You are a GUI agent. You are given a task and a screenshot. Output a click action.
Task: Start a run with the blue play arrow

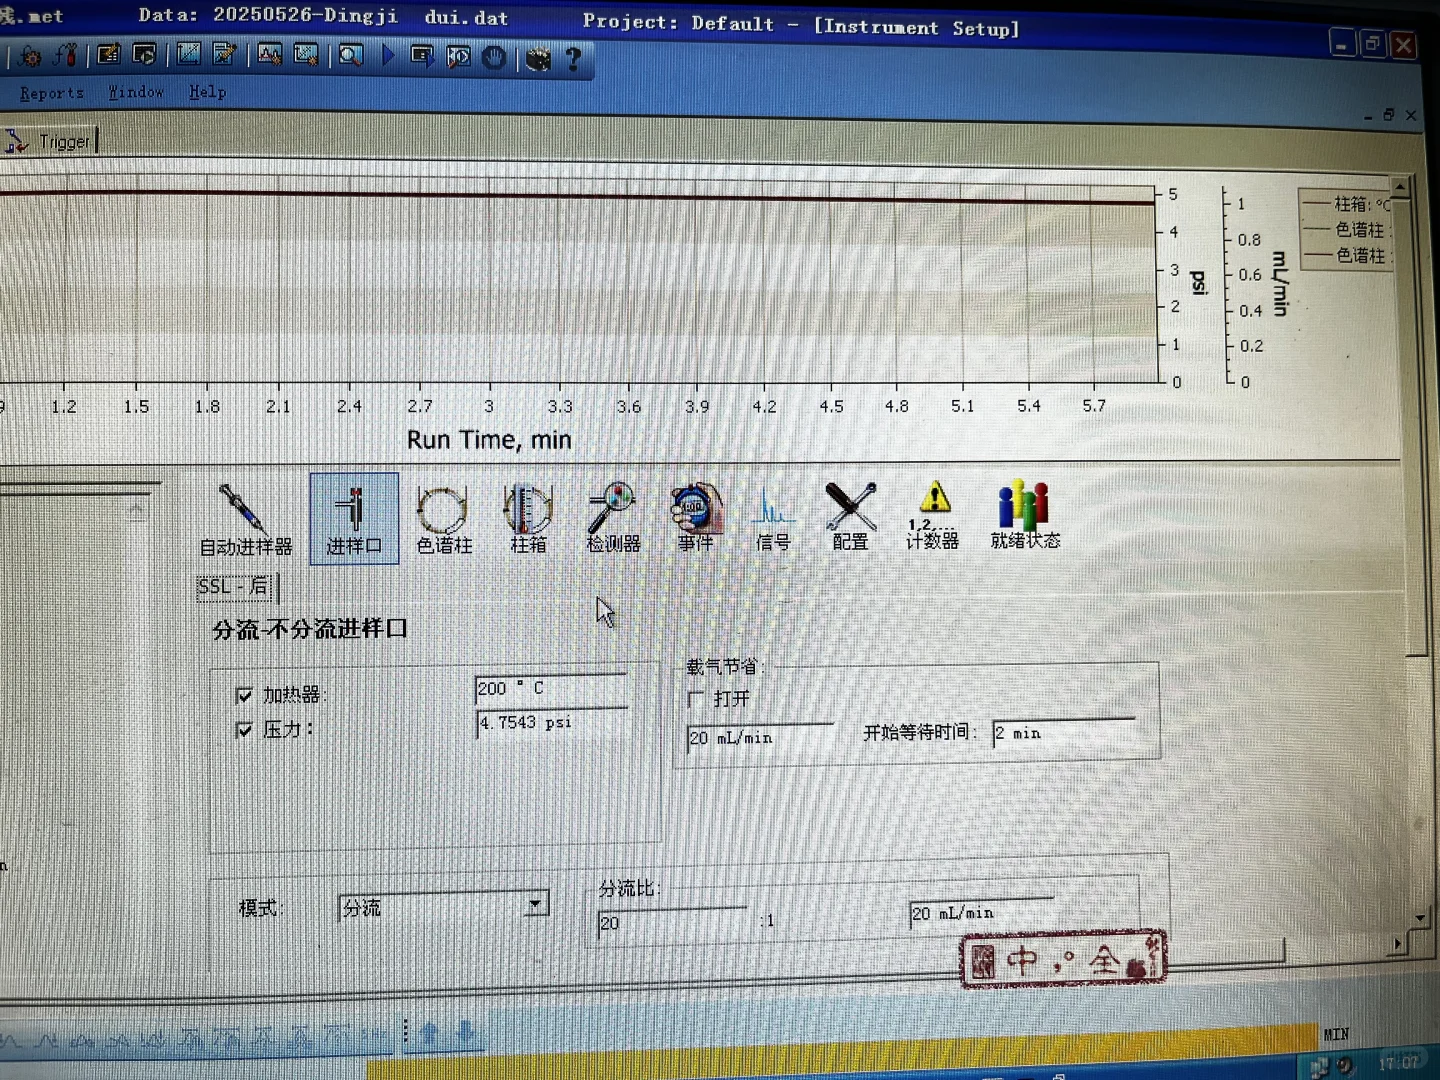pos(387,57)
